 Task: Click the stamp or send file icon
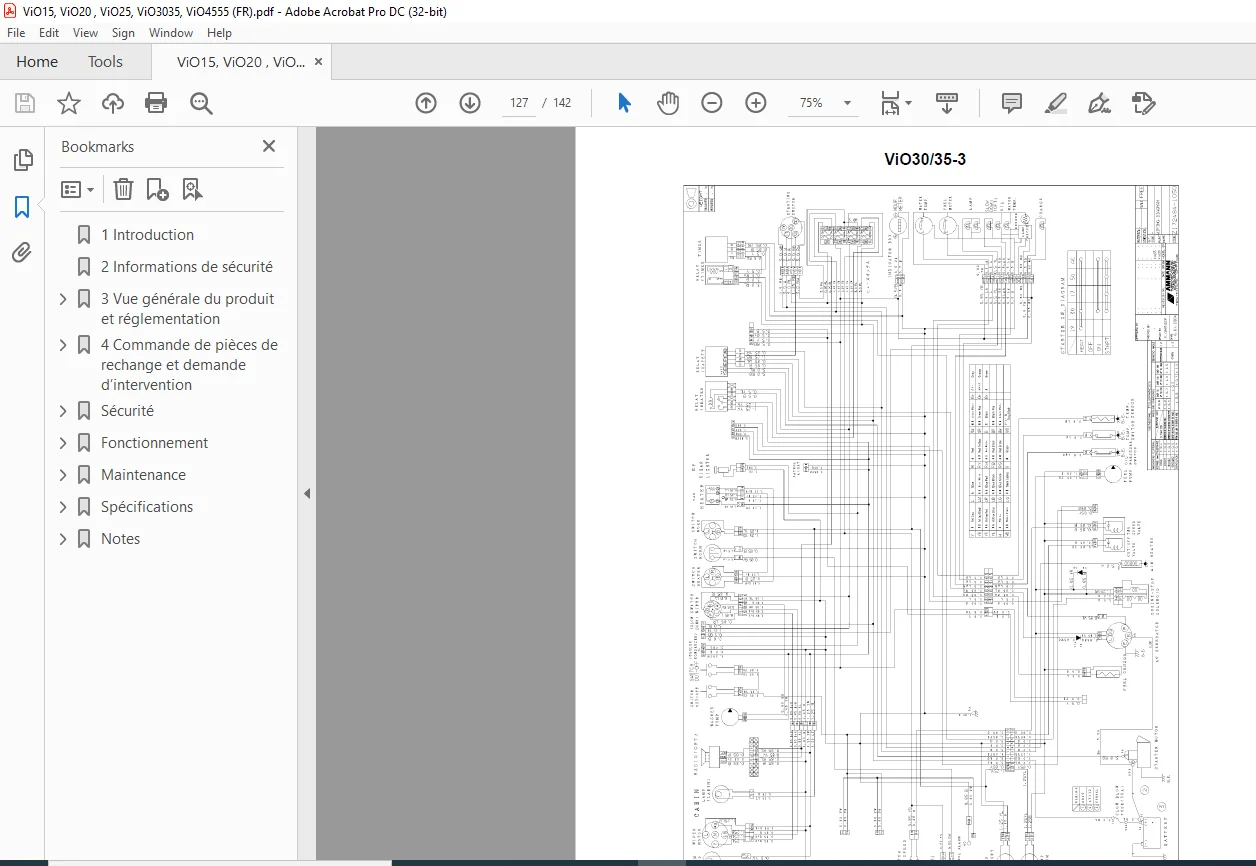1144,103
